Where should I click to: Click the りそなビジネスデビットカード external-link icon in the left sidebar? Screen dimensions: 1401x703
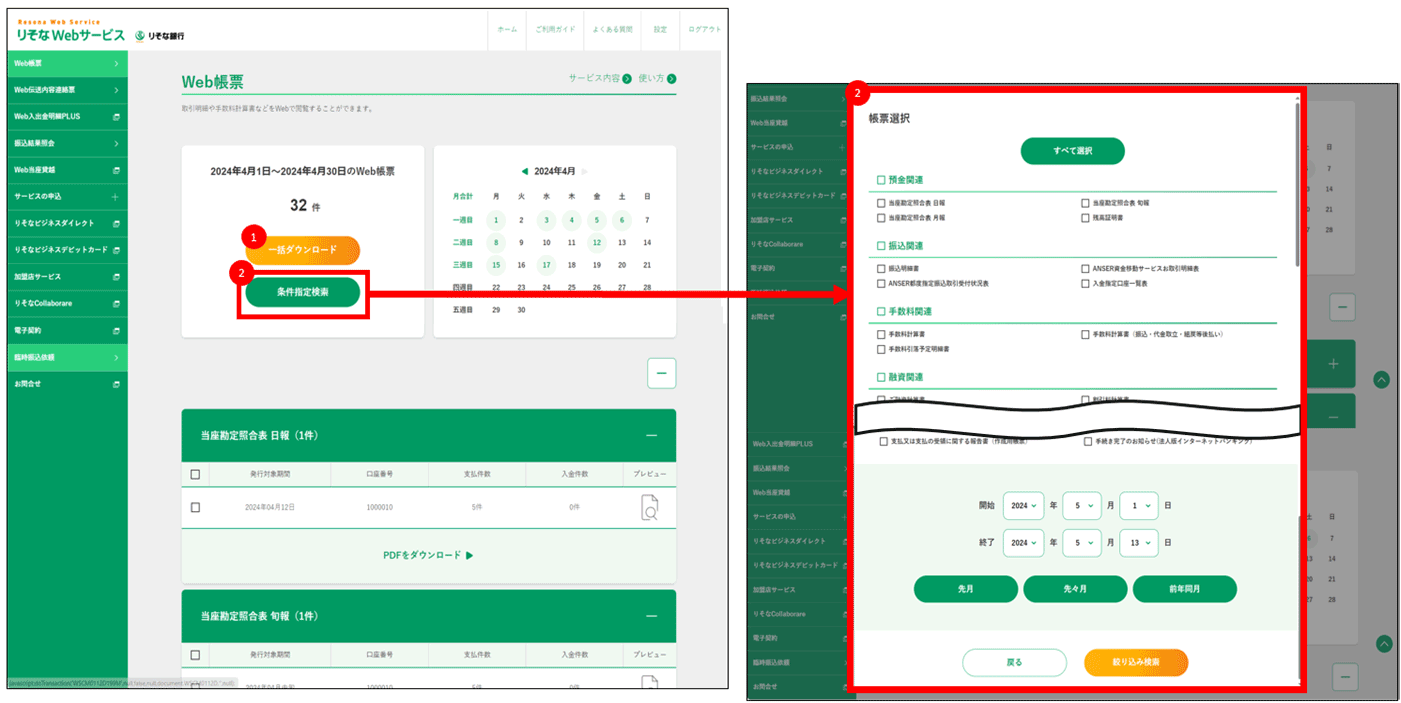click(117, 250)
